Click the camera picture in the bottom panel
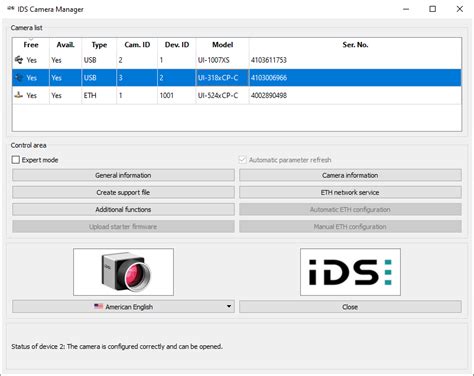474x376 pixels. pyautogui.click(x=123, y=272)
